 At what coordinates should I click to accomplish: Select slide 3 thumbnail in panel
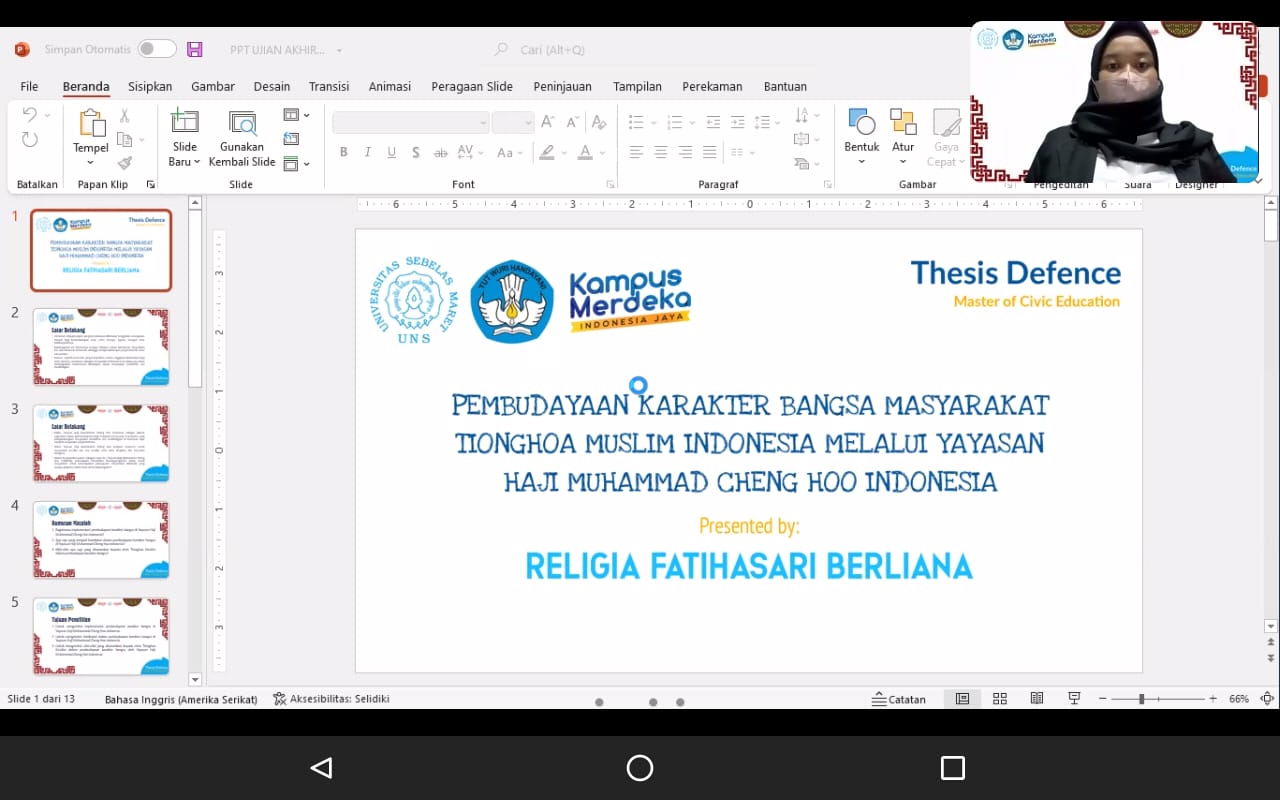coord(101,443)
